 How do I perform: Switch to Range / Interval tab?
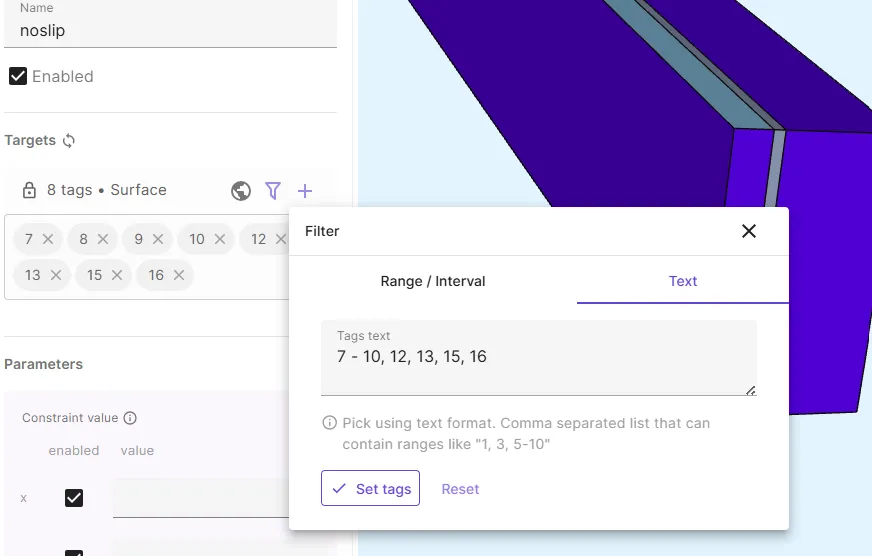(433, 281)
